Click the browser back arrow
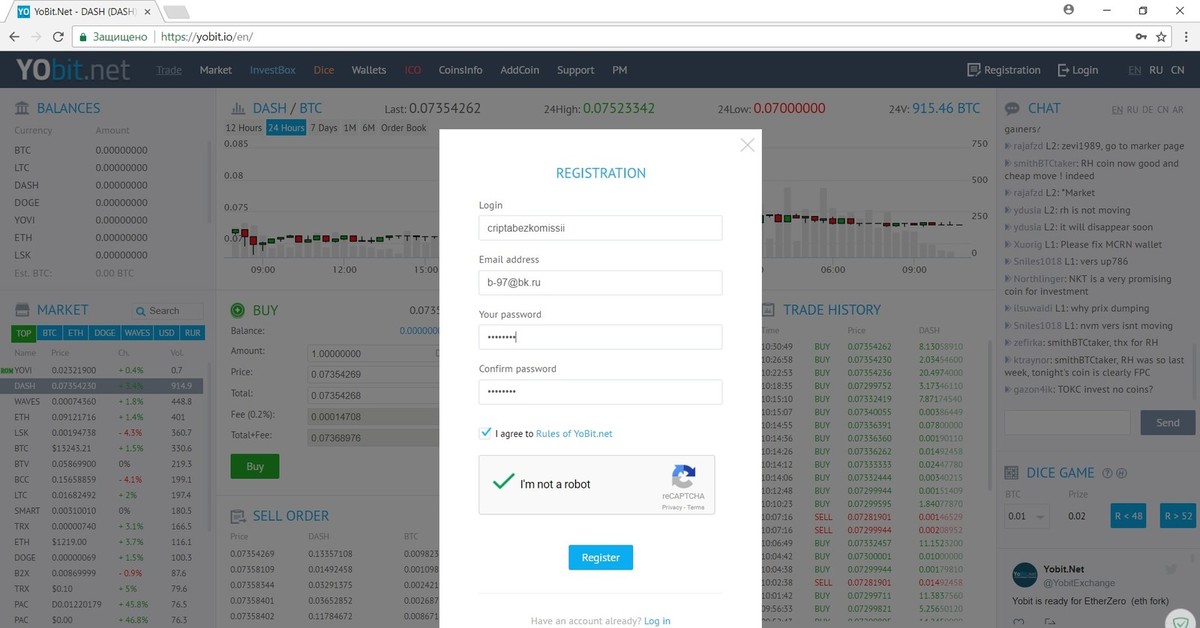 (x=13, y=36)
